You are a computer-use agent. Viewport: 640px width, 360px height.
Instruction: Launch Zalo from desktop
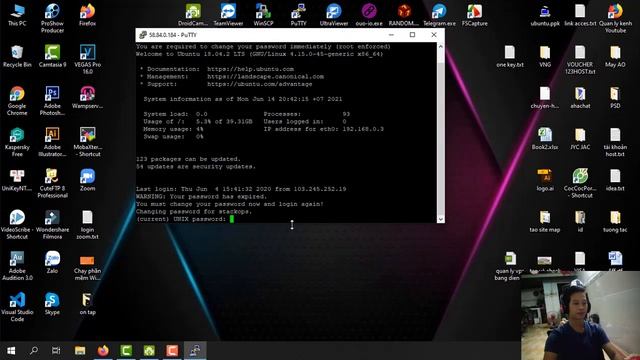pyautogui.click(x=52, y=262)
